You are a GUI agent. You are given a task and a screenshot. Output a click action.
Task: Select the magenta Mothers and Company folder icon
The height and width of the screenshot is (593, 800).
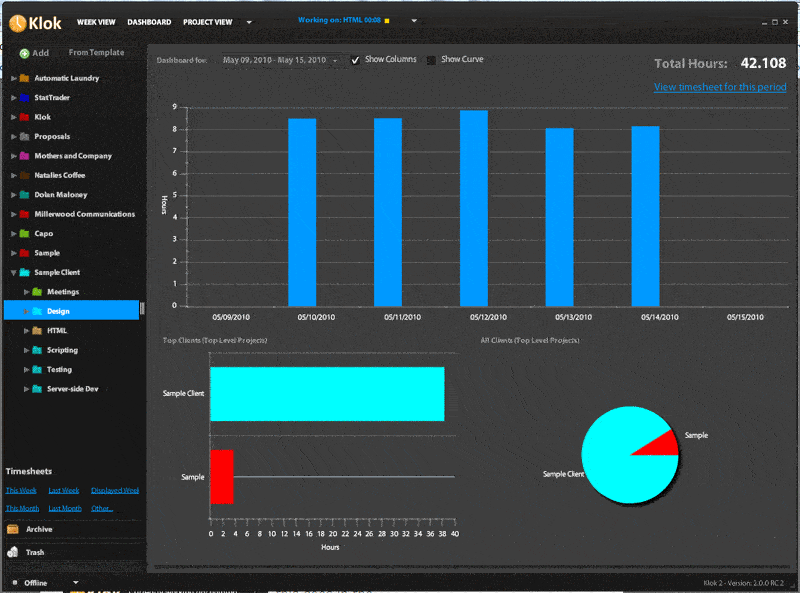[x=25, y=156]
